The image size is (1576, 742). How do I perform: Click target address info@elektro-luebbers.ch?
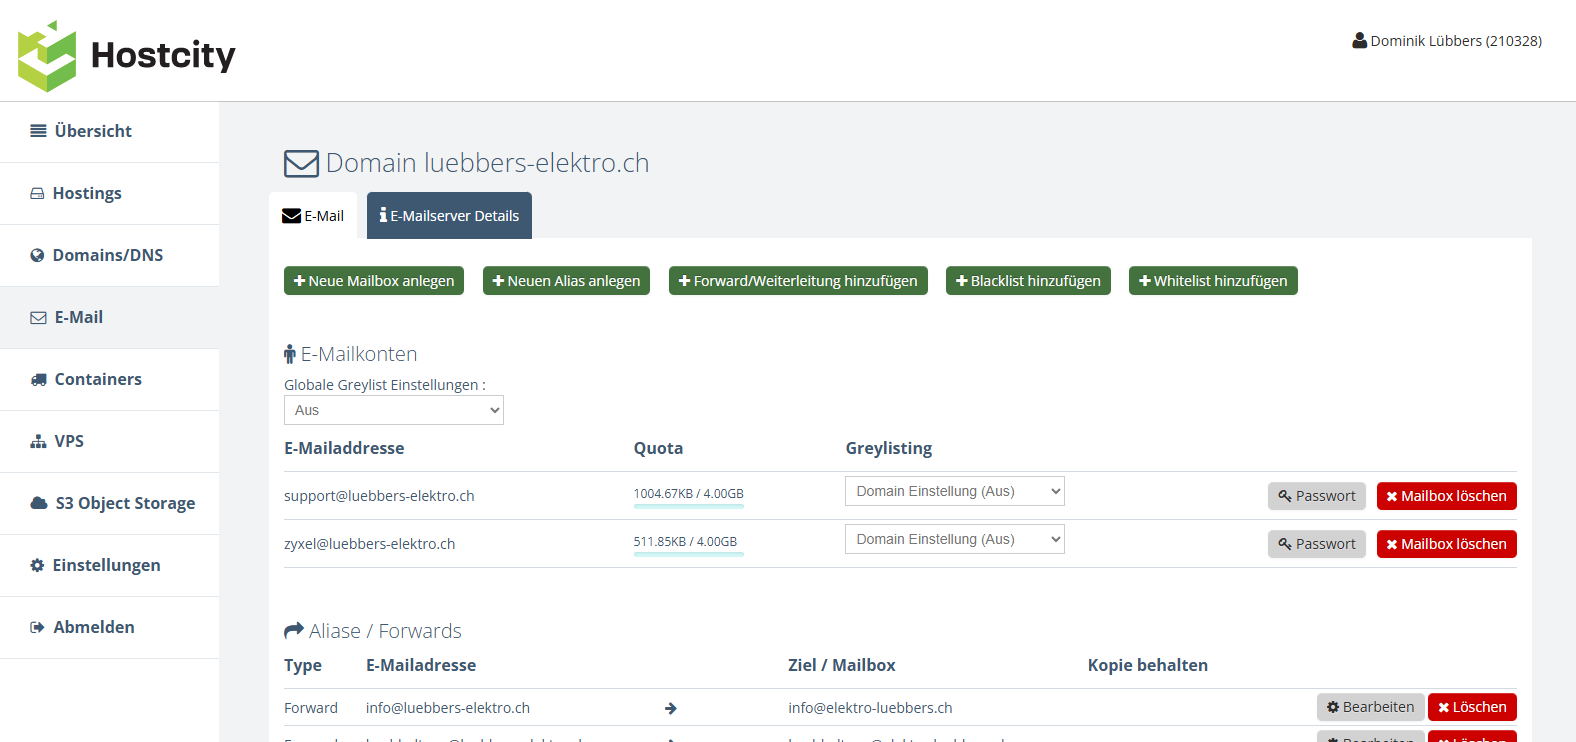pos(870,708)
